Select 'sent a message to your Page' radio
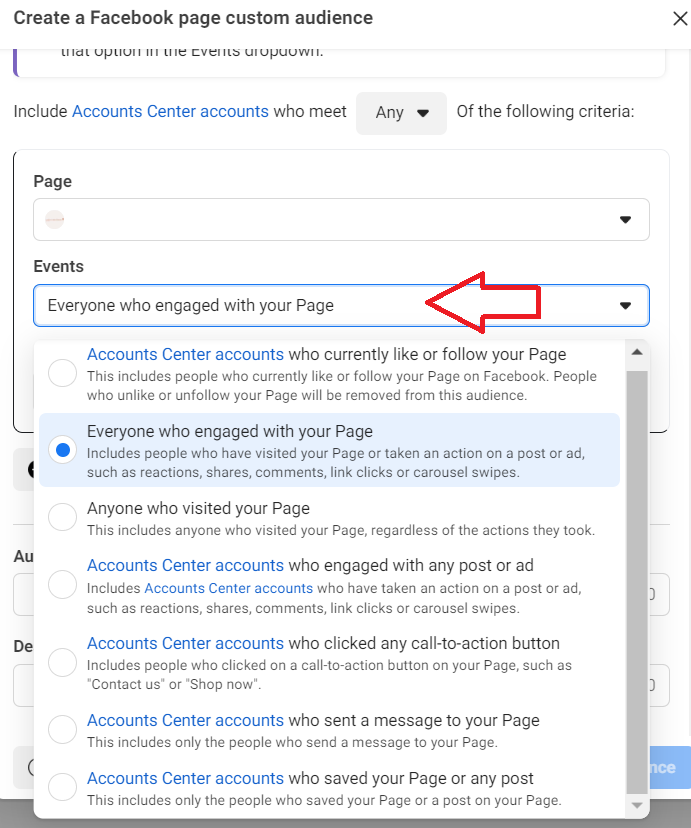The image size is (691, 828). 62,729
